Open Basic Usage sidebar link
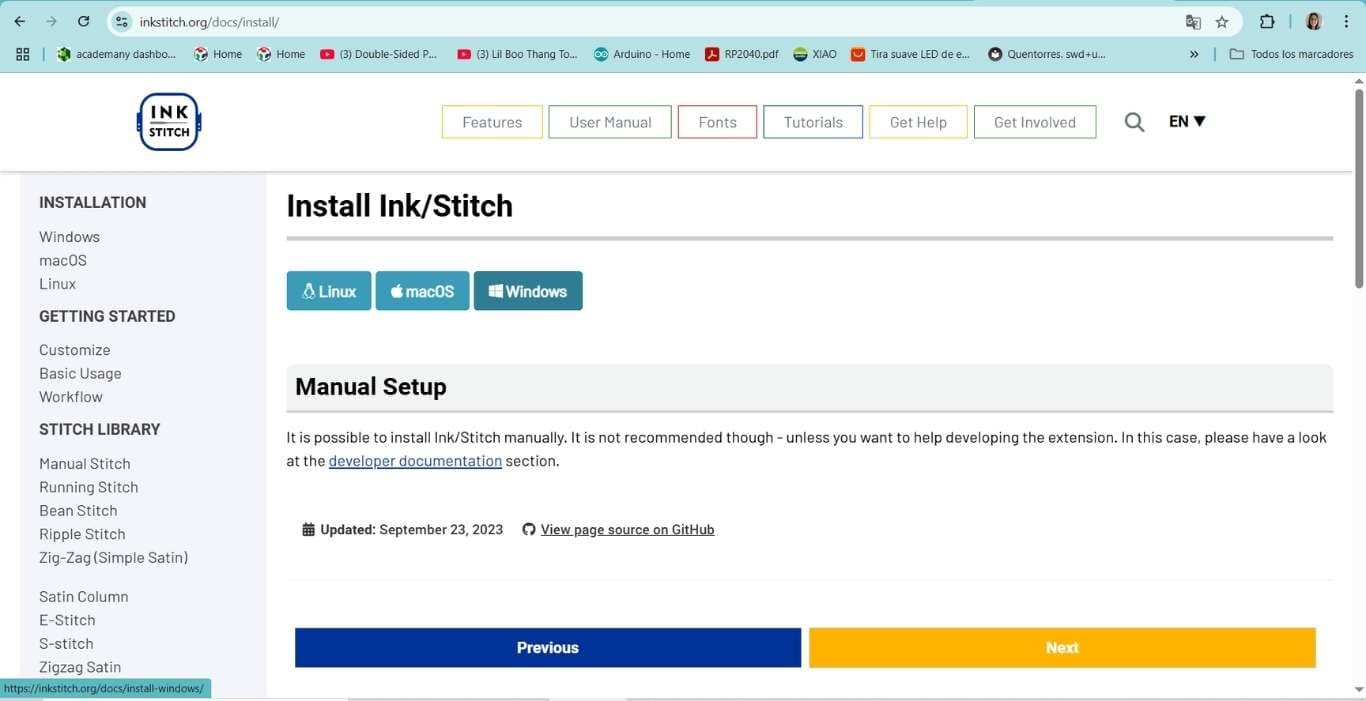 point(80,373)
